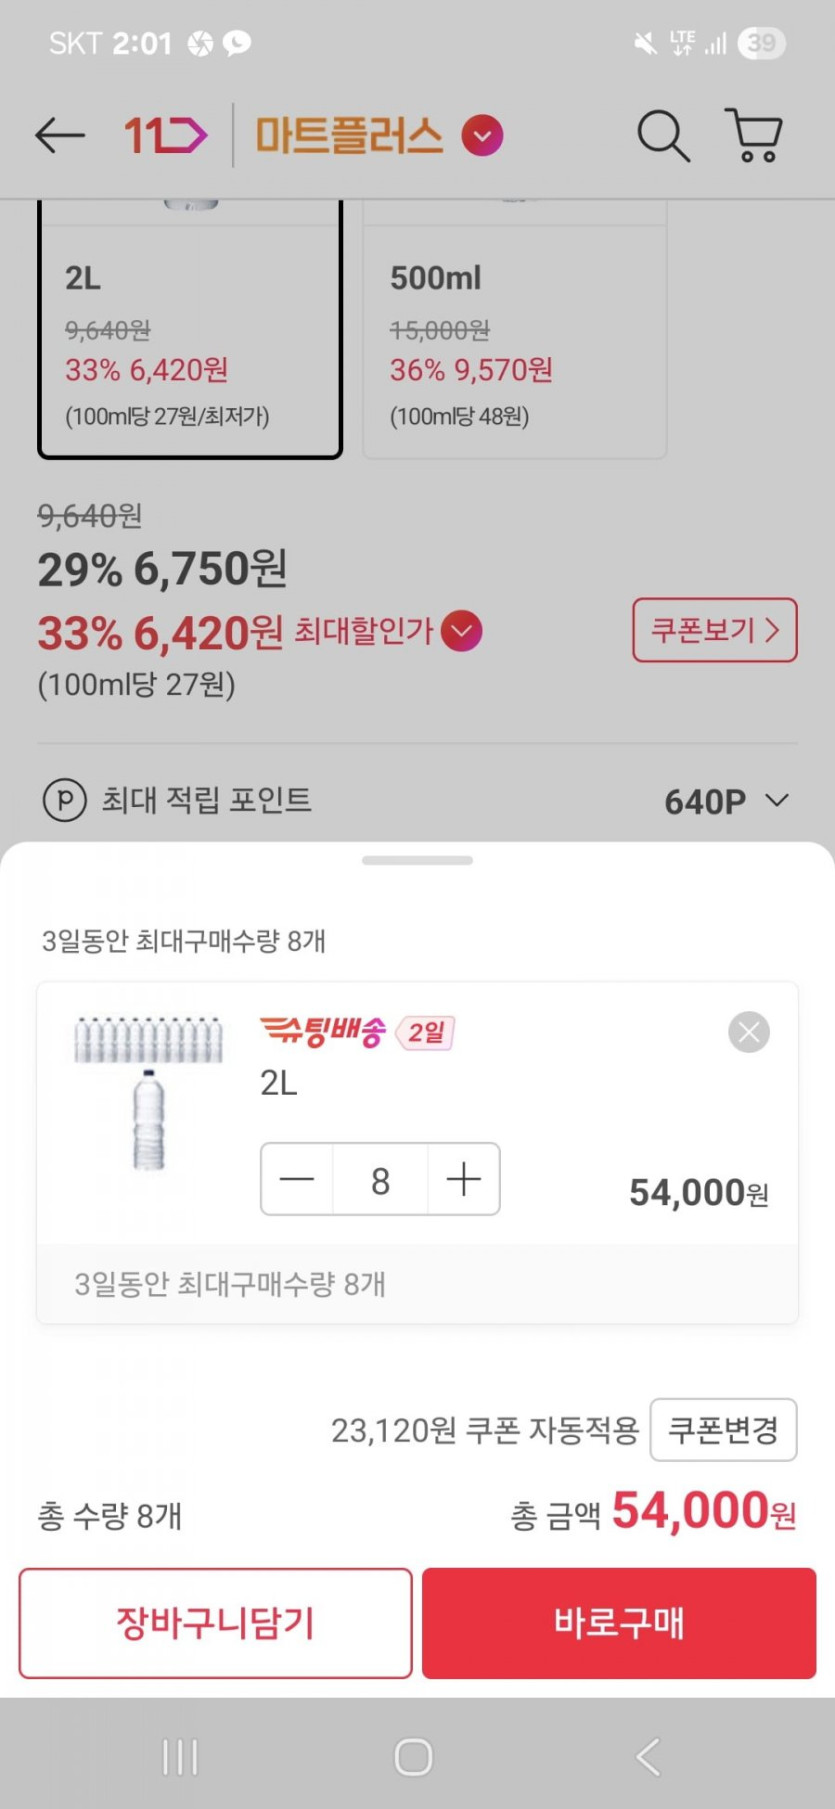Open the 11st logo home
The width and height of the screenshot is (835, 1809).
[x=165, y=135]
